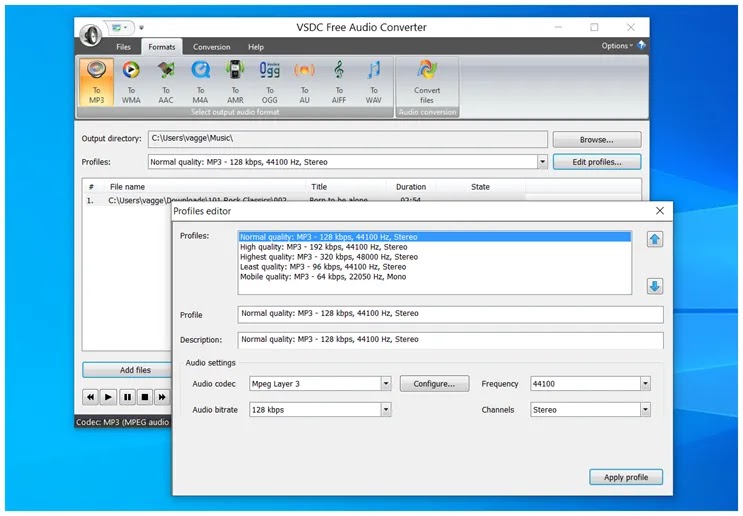The width and height of the screenshot is (743, 516).
Task: Click the Configure... codec button
Action: click(435, 384)
